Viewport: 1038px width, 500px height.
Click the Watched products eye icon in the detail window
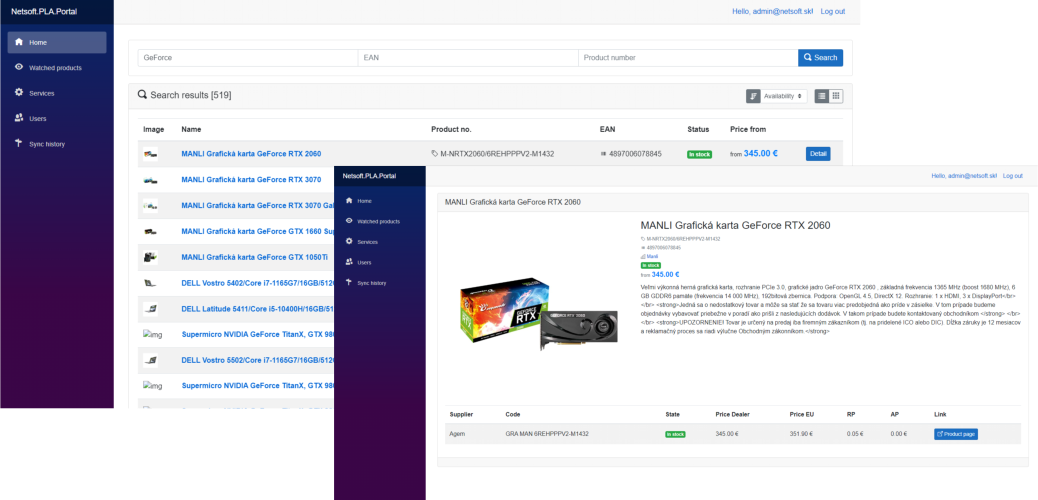coord(349,221)
